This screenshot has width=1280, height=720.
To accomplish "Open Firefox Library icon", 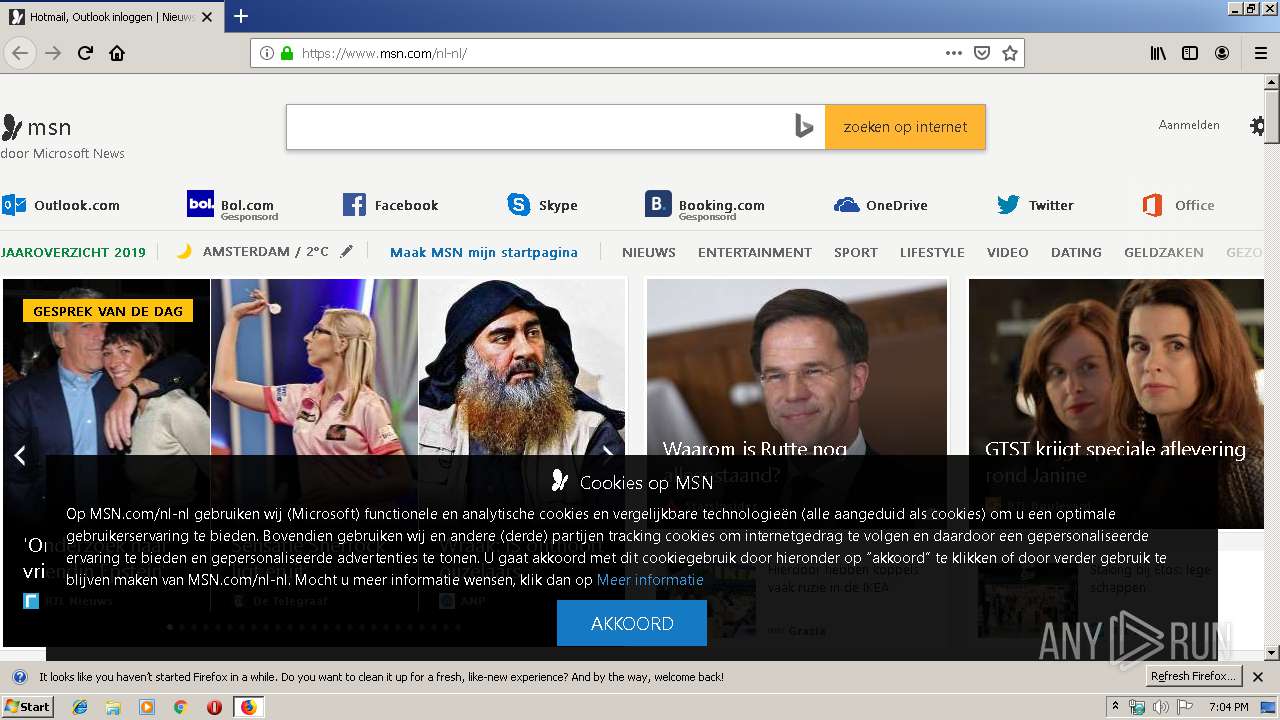I will click(1158, 53).
